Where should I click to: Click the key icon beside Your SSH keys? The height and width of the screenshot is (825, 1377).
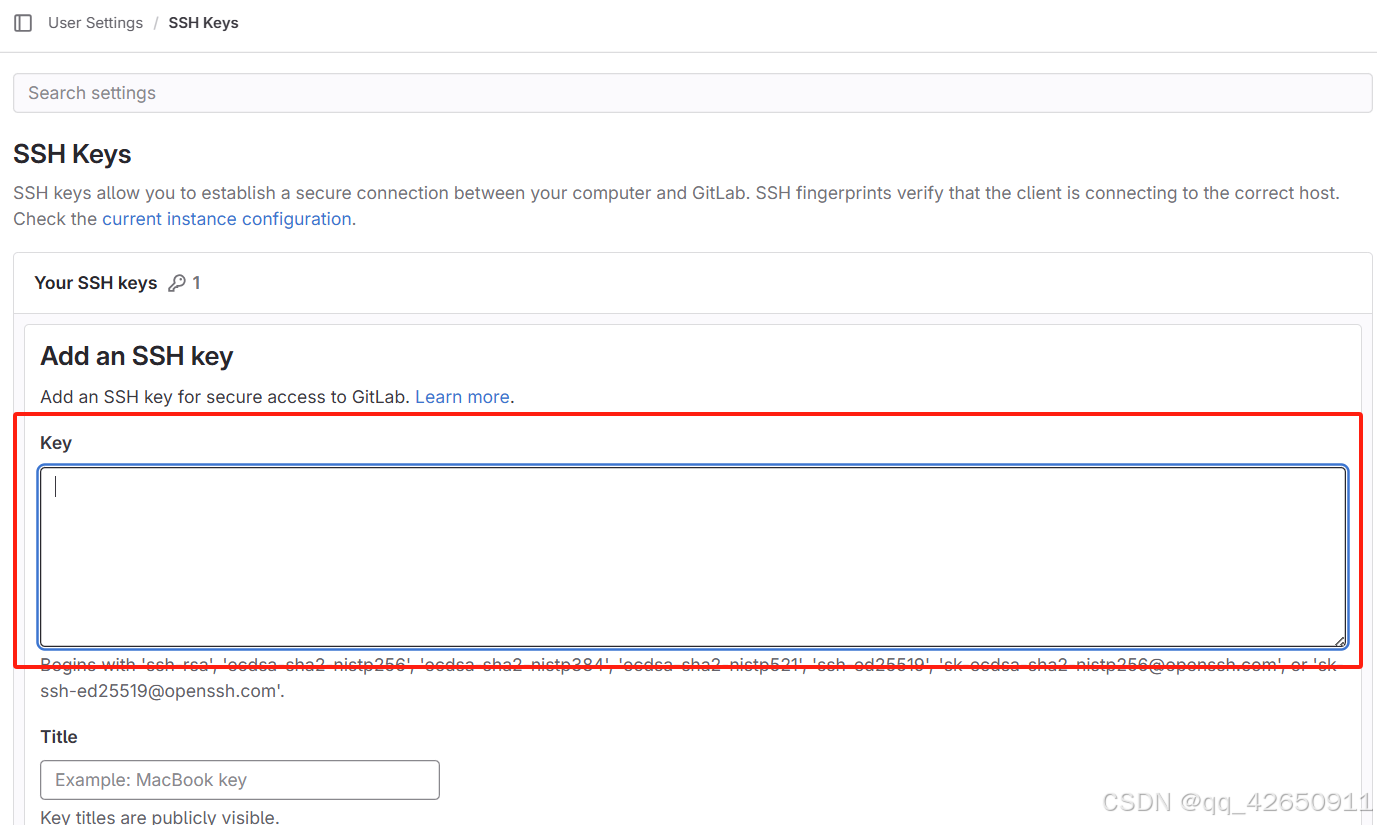(176, 282)
